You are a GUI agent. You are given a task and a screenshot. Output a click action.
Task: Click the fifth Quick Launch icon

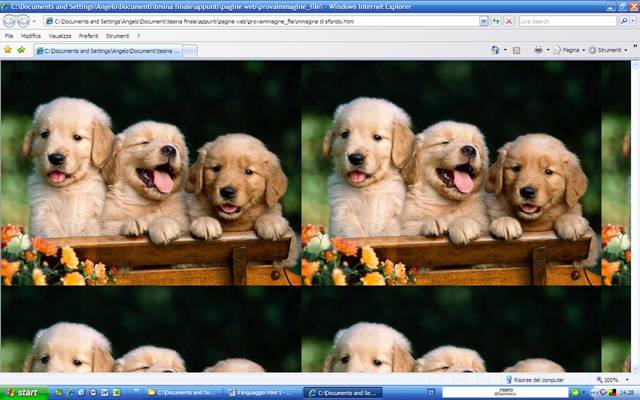104,393
